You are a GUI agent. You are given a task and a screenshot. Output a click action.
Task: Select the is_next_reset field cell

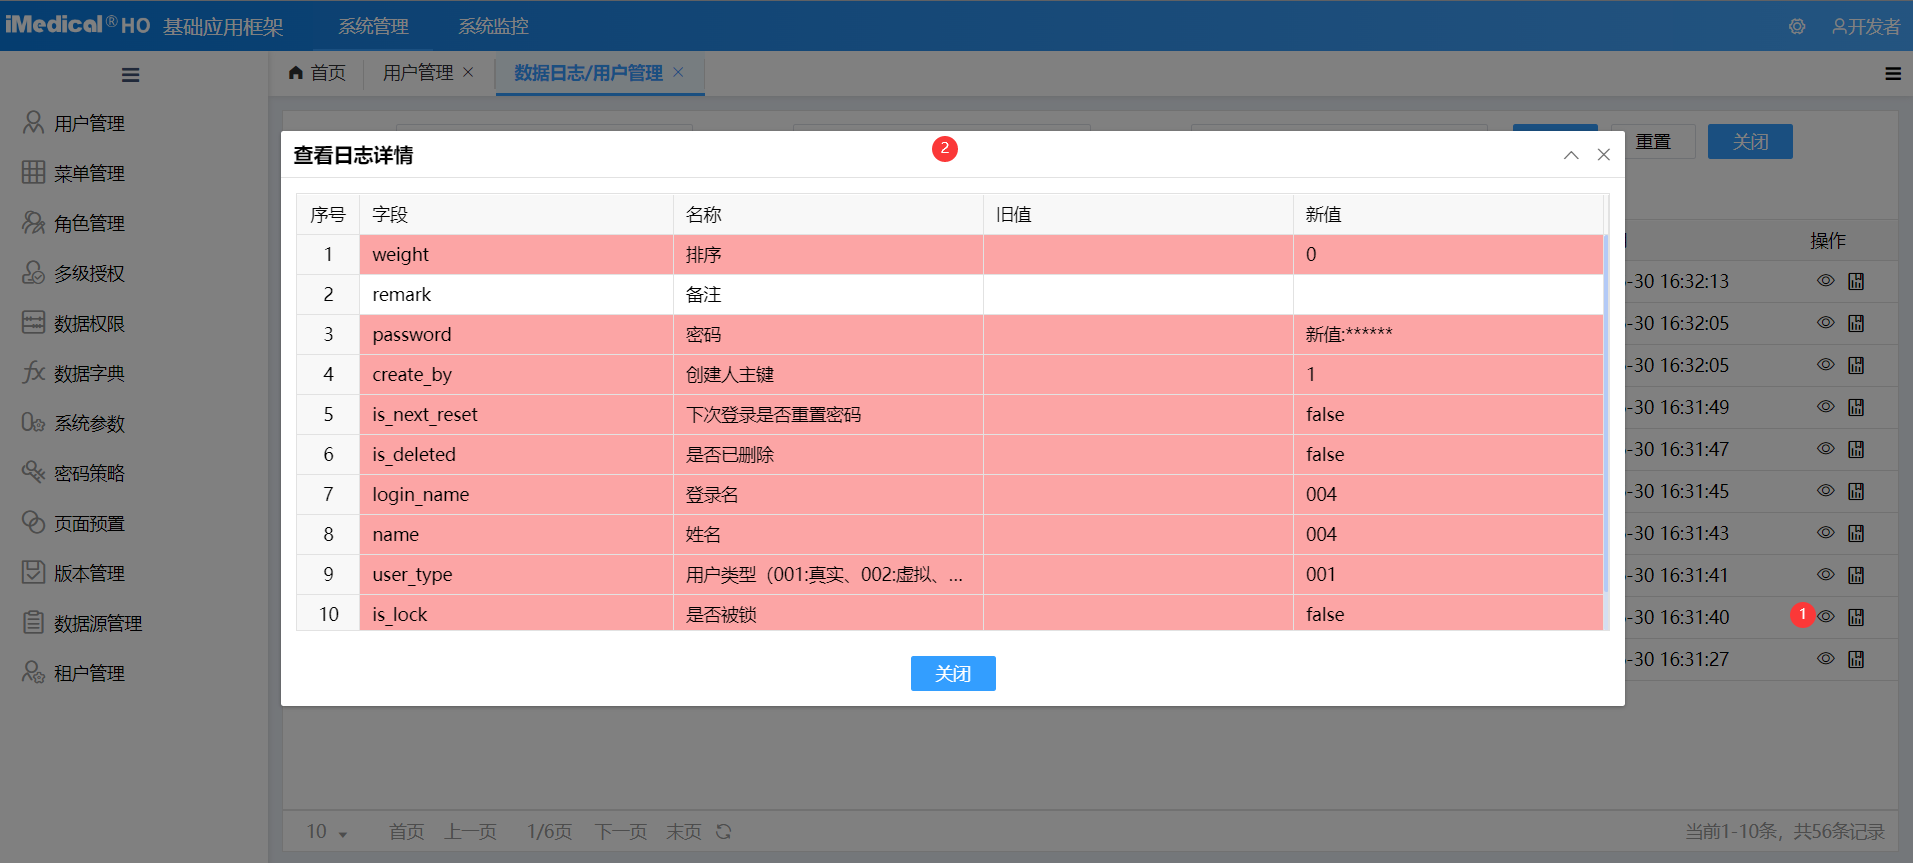click(516, 415)
